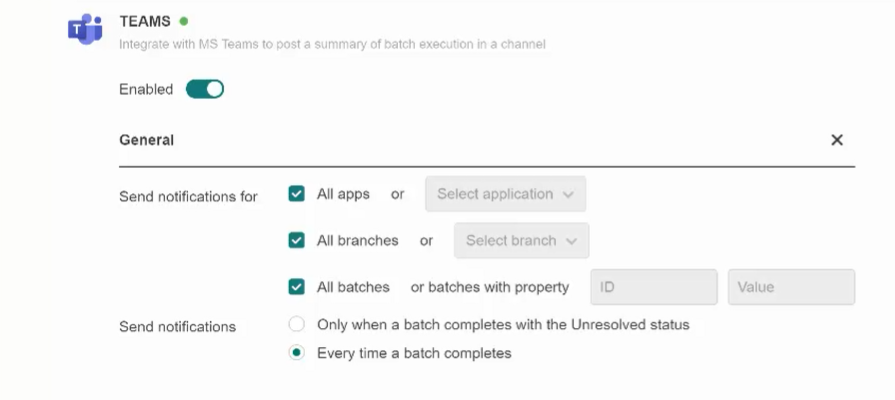Click the All branches label text

(x=357, y=240)
